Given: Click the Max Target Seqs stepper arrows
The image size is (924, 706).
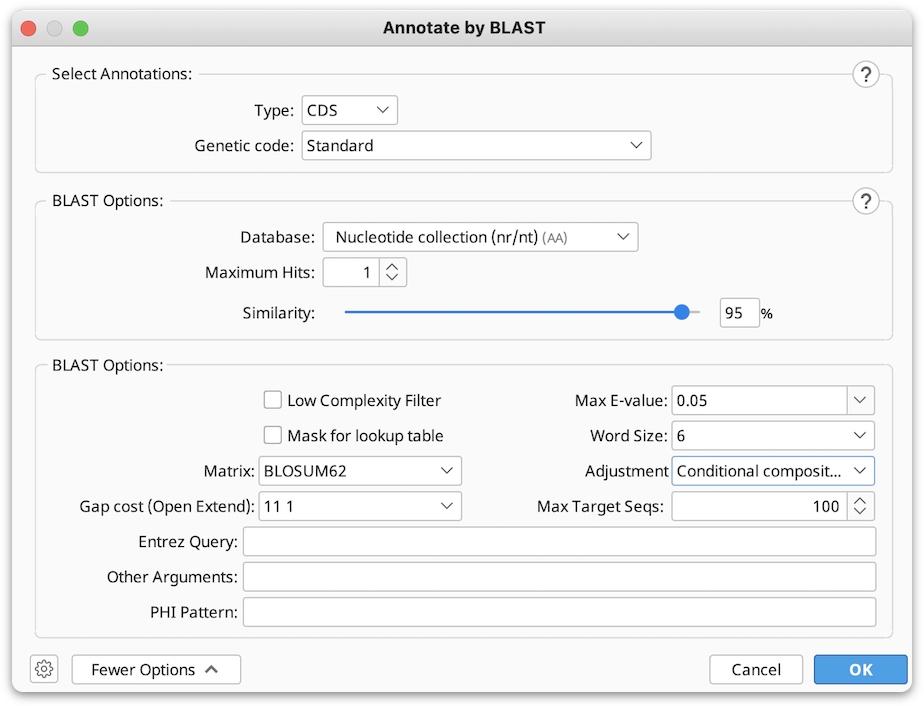Looking at the screenshot, I should tap(860, 506).
